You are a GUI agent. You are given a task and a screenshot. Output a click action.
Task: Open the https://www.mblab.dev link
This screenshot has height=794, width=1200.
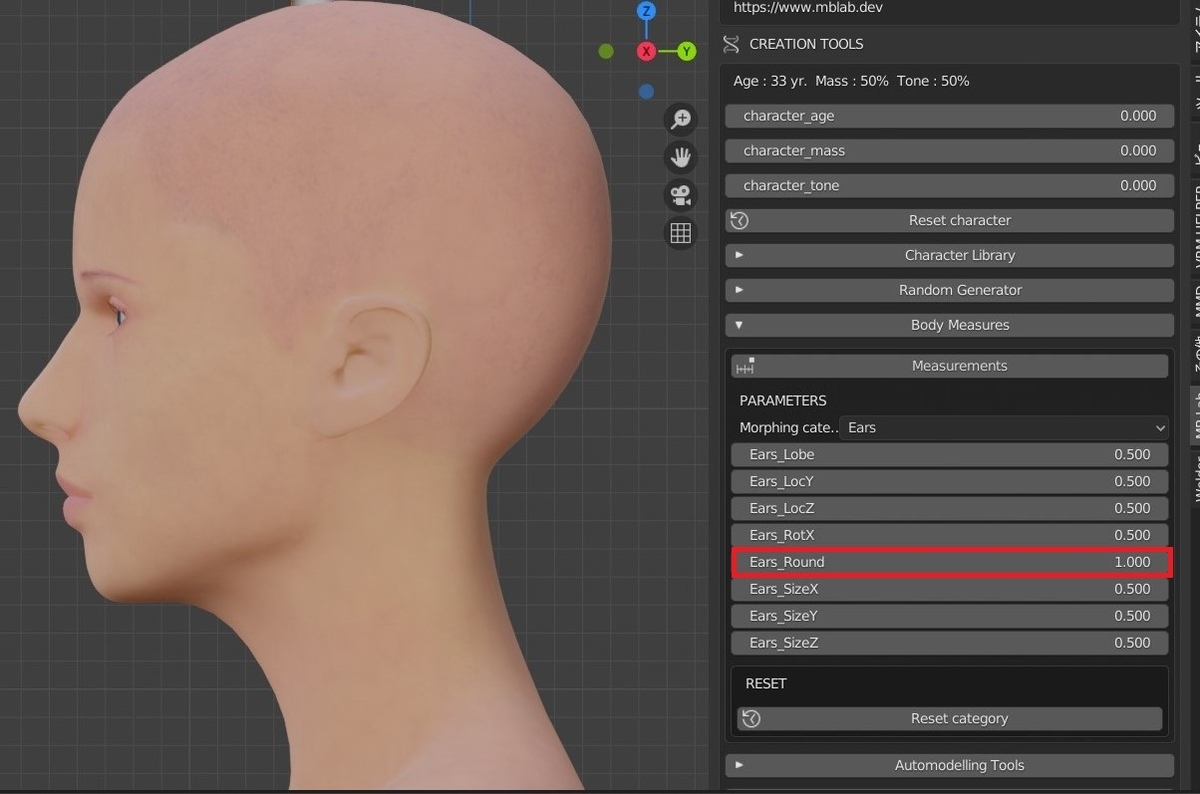click(808, 8)
